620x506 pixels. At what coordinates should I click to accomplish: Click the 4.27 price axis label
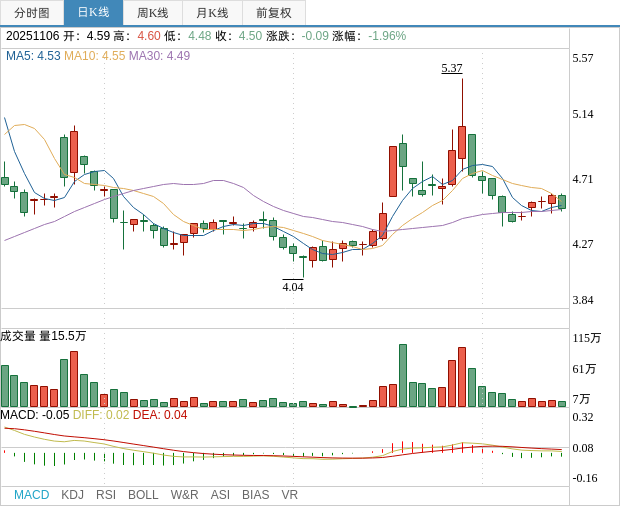(583, 244)
